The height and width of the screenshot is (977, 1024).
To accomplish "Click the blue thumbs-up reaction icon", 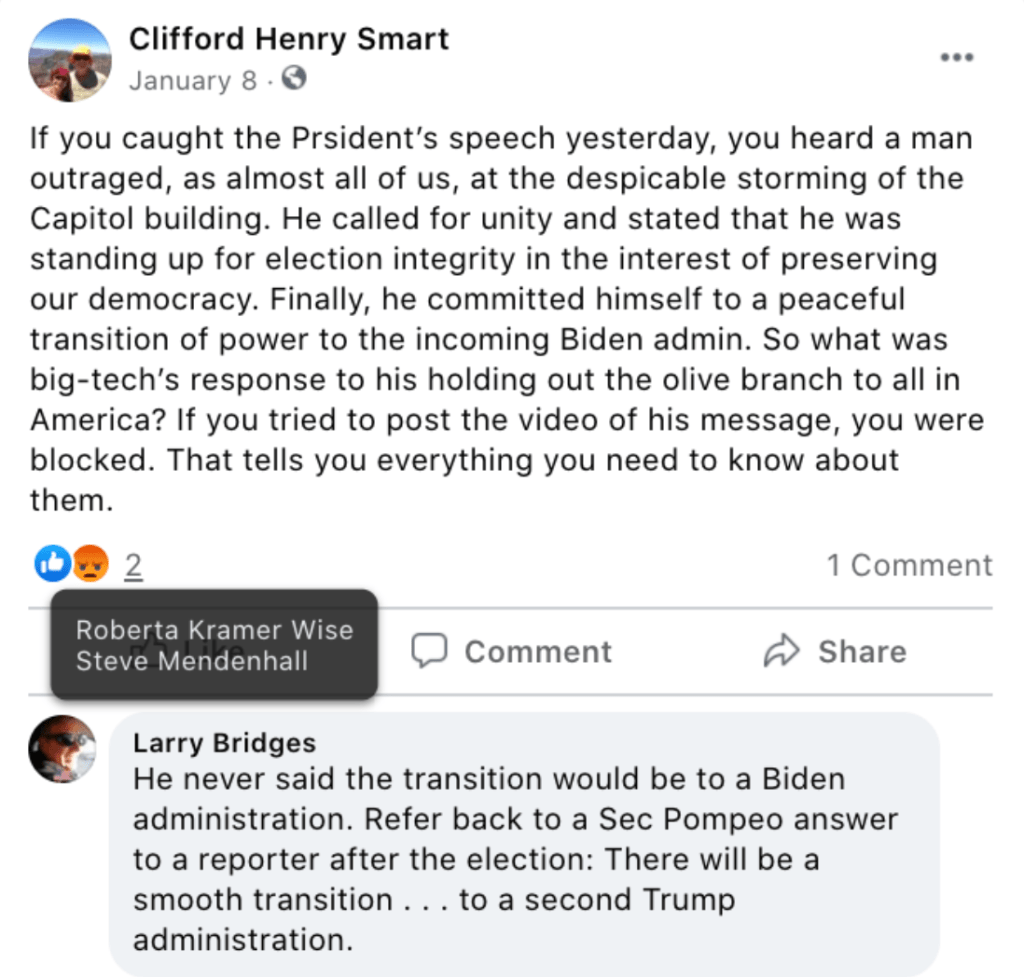I will [x=51, y=565].
